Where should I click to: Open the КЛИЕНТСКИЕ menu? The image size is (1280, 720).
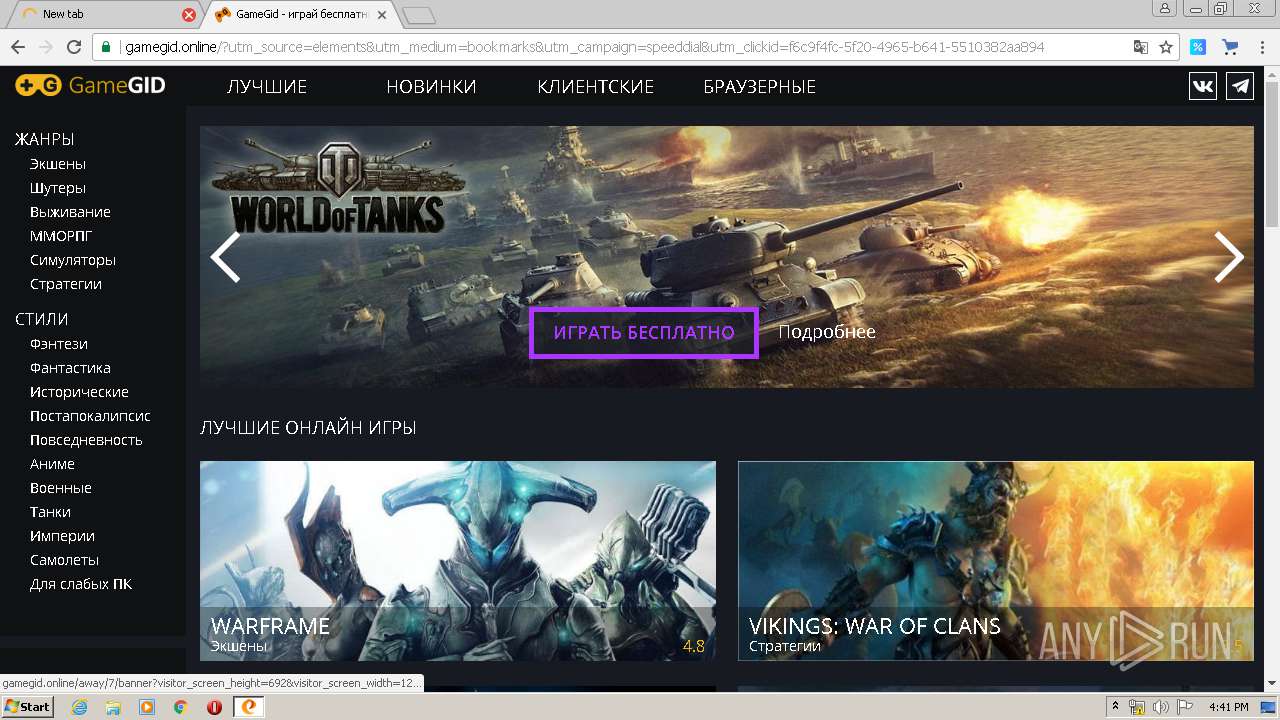595,87
